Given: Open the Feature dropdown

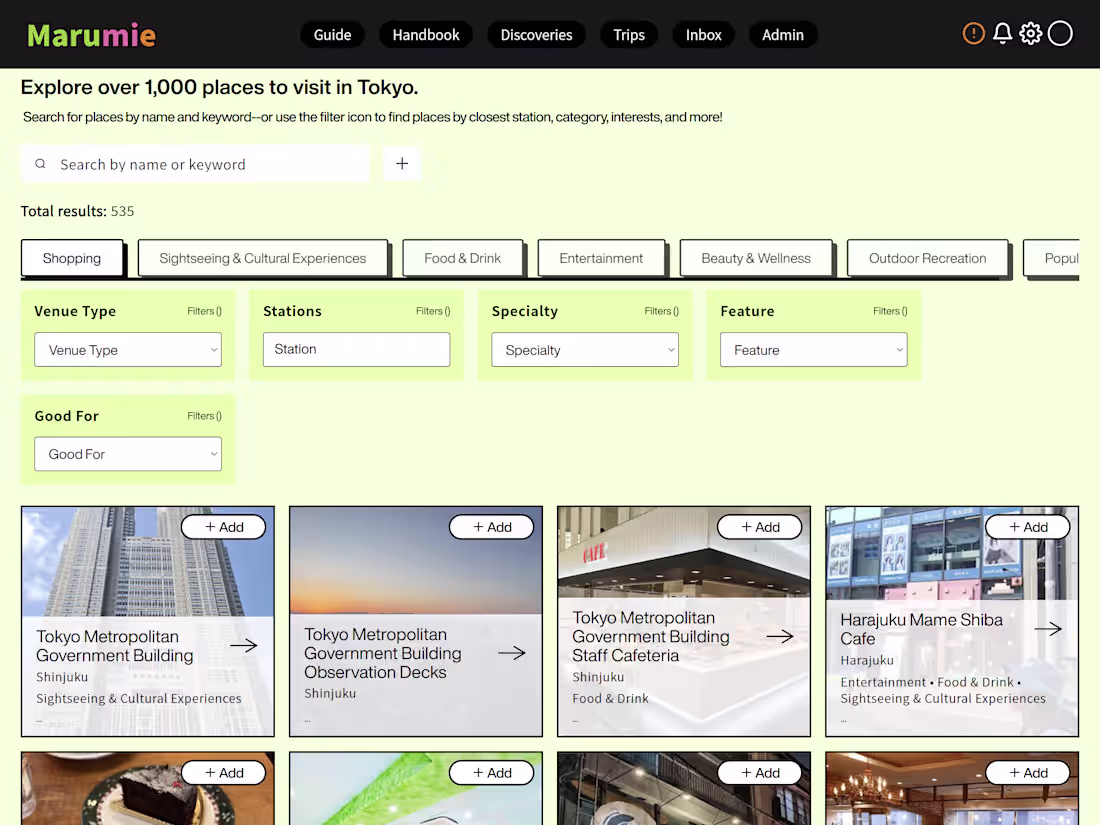Looking at the screenshot, I should pyautogui.click(x=814, y=349).
